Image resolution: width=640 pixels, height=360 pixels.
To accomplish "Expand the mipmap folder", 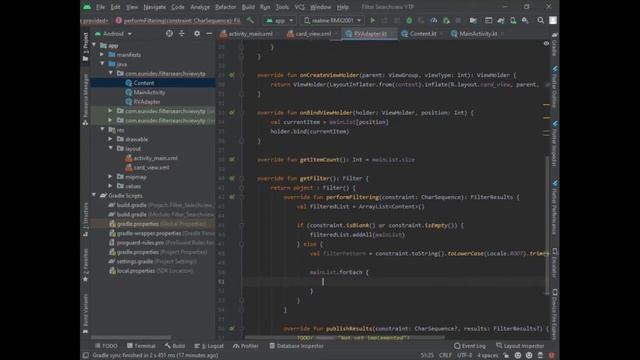I will pyautogui.click(x=110, y=177).
